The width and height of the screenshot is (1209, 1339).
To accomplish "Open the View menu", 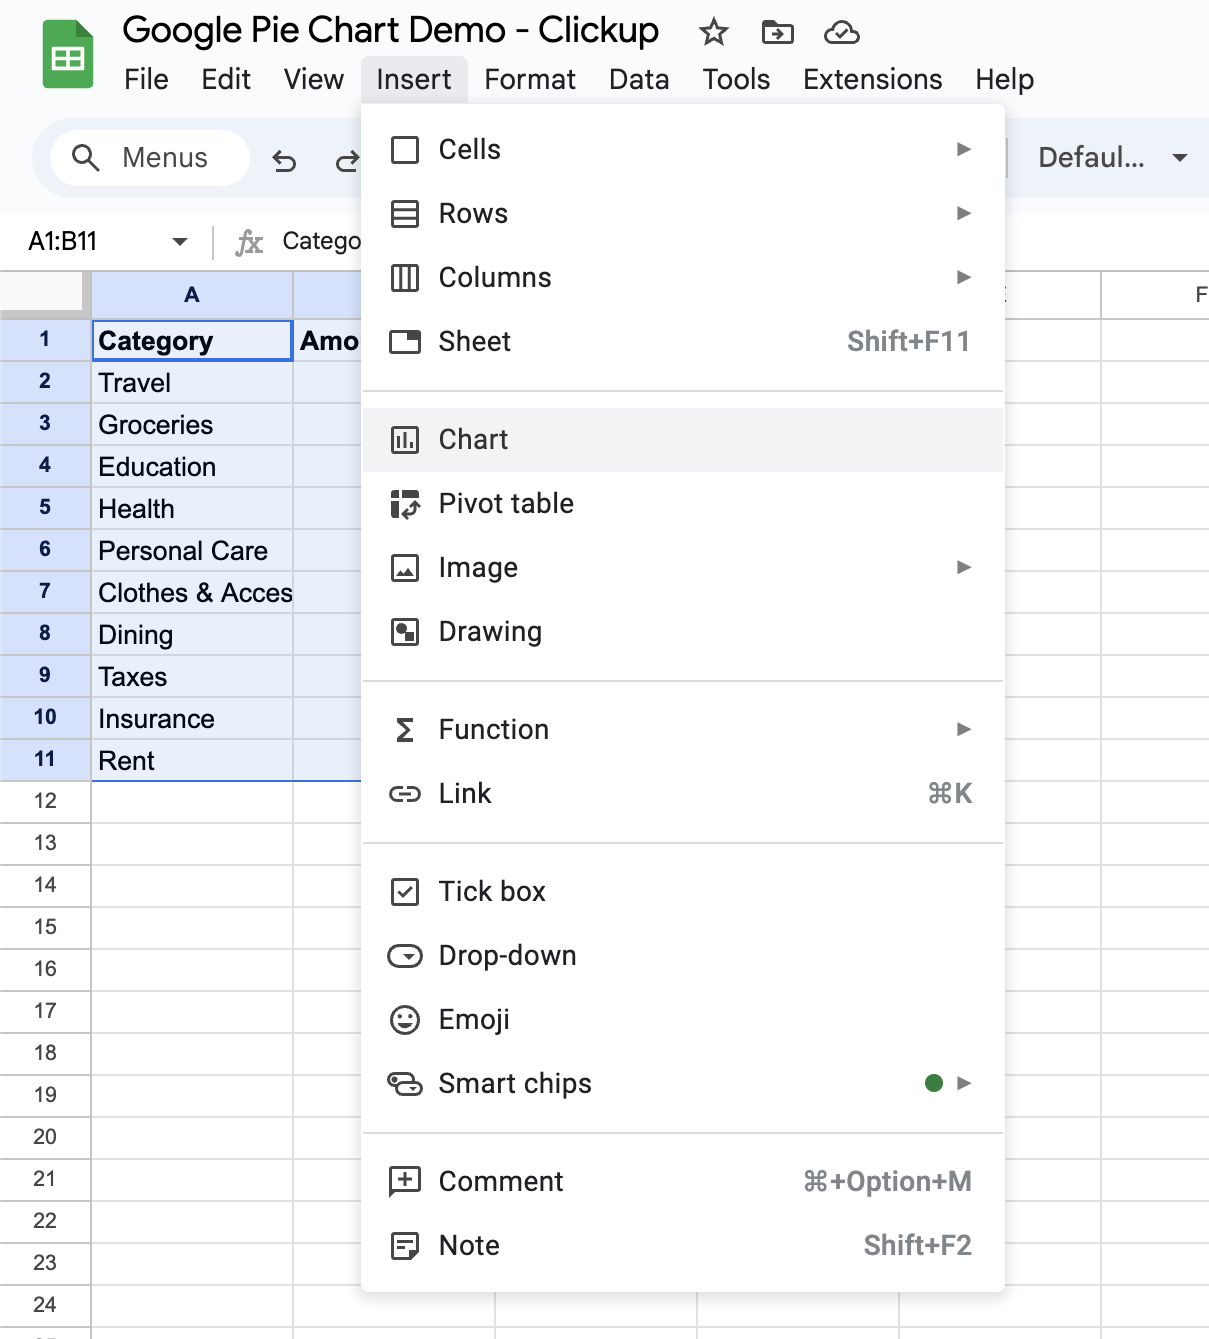I will tap(314, 80).
